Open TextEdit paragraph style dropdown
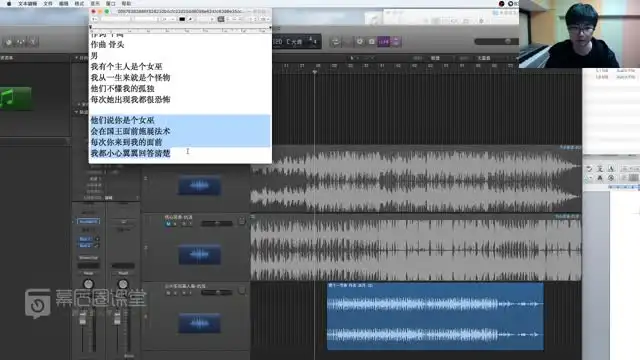Viewport: 640px width, 360px height. [x=95, y=19]
